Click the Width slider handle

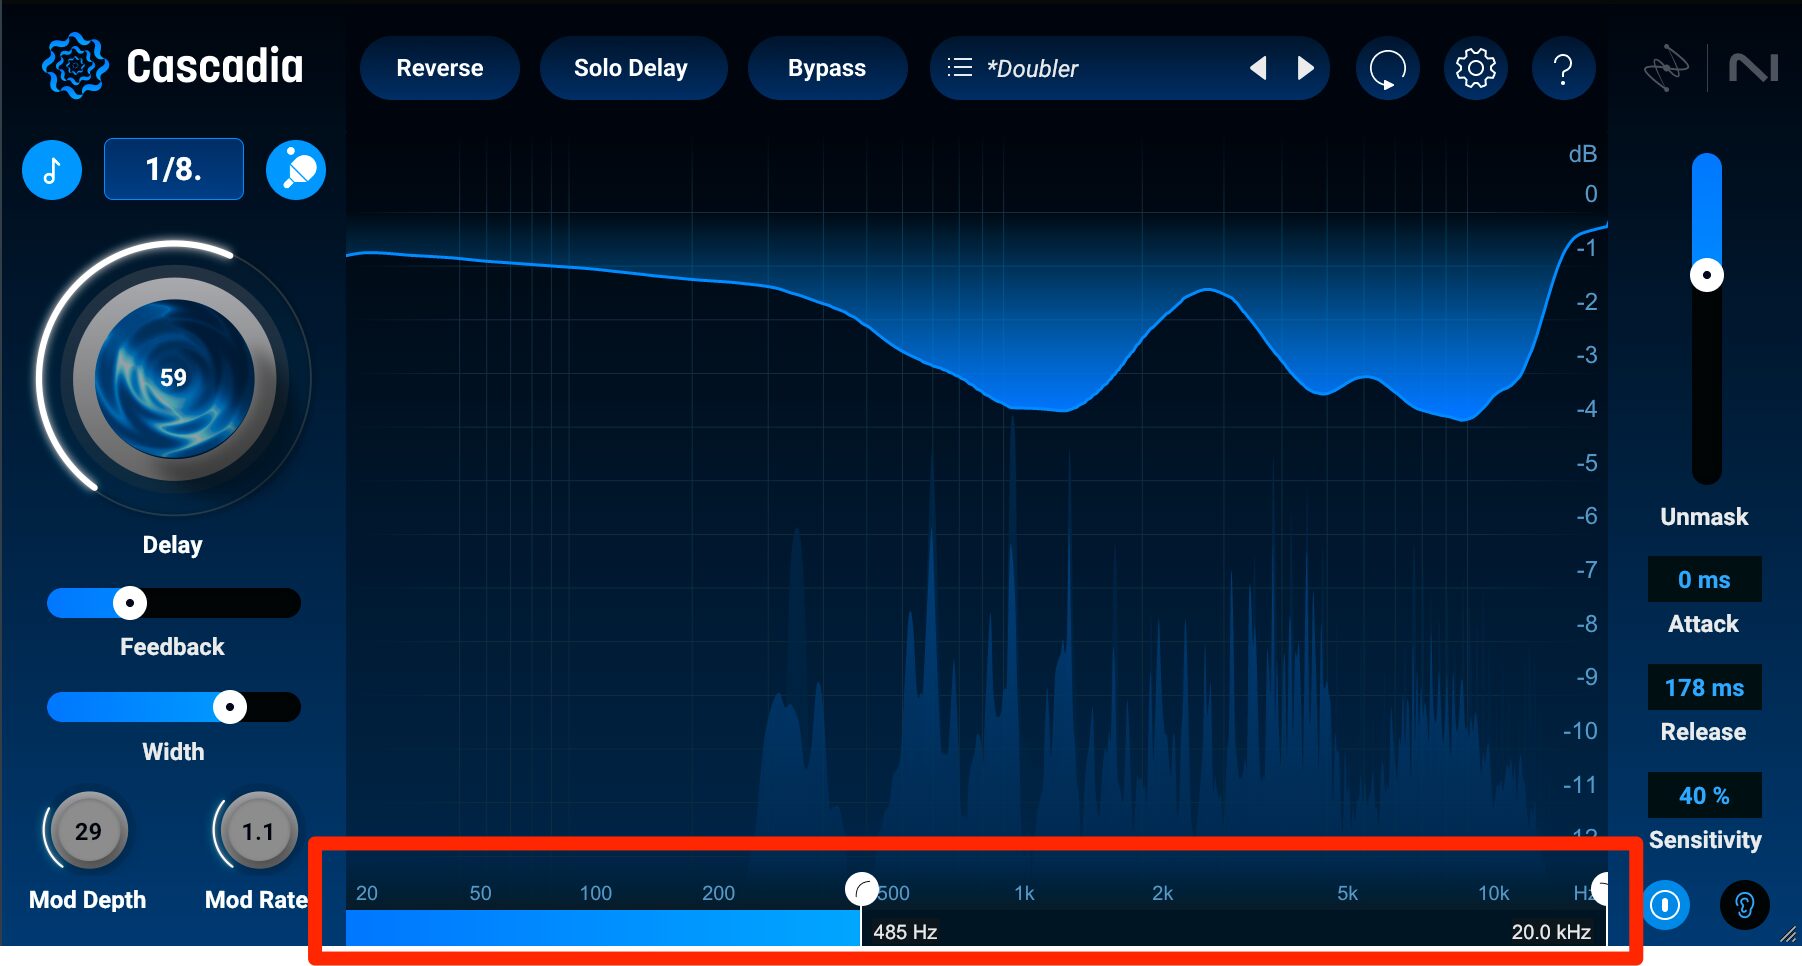coord(230,707)
